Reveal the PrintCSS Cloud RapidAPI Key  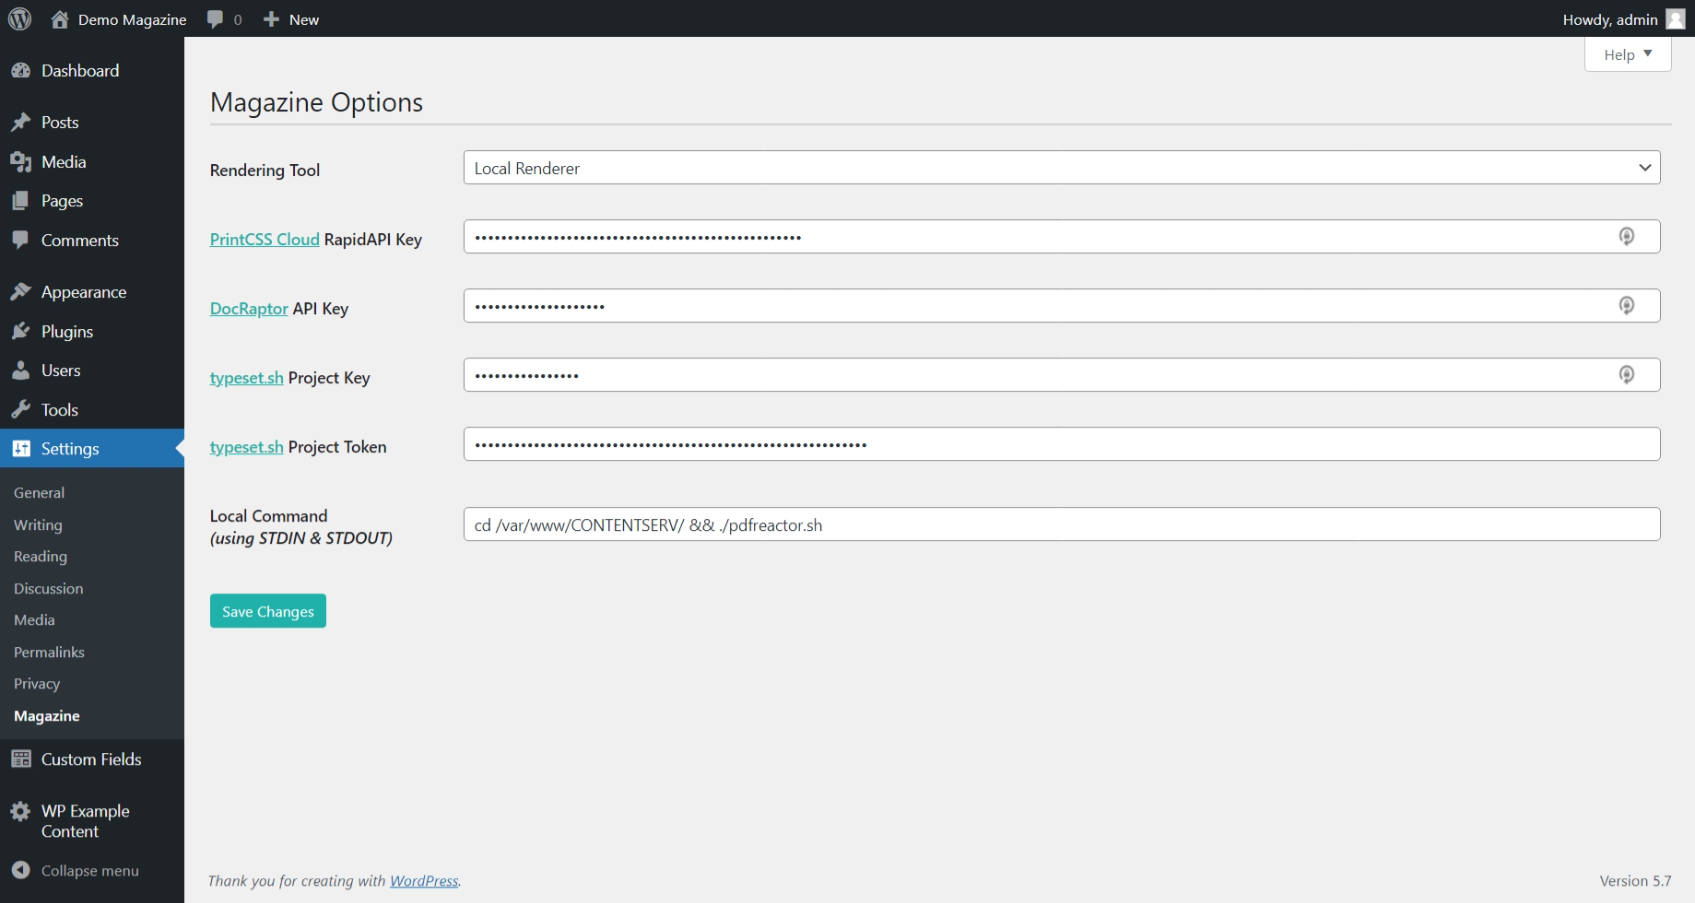(x=1627, y=236)
